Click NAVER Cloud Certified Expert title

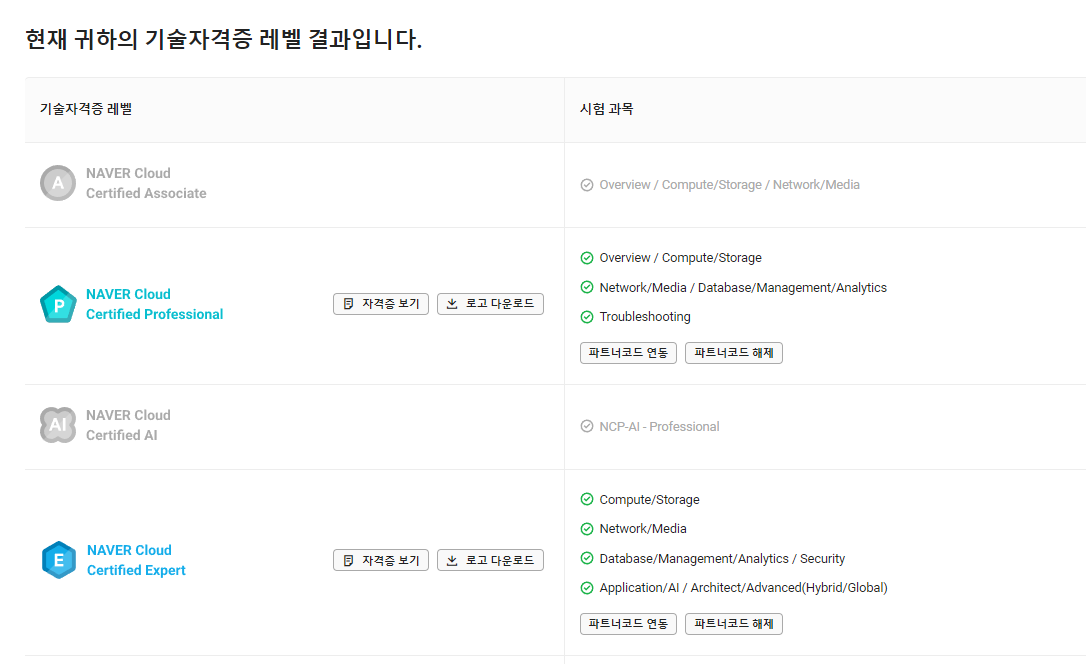(136, 560)
